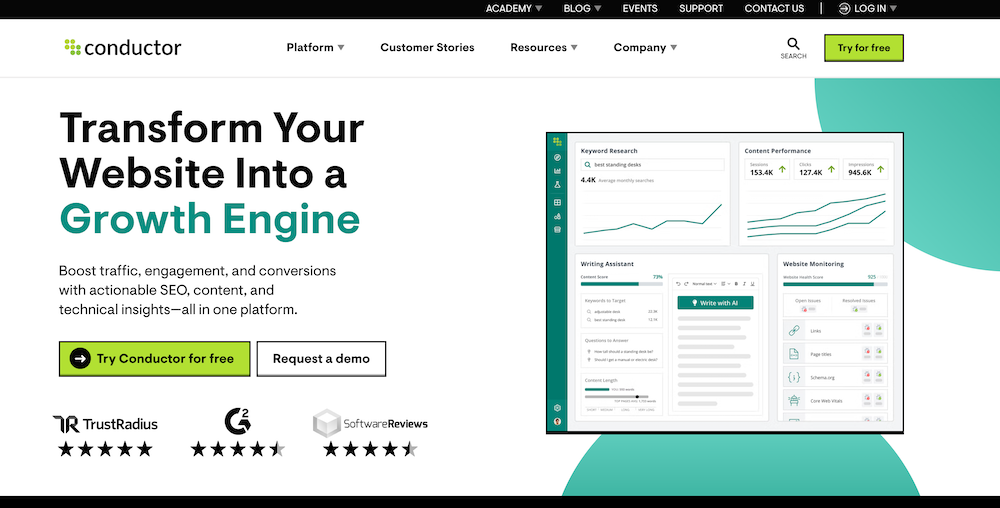This screenshot has height=508, width=1000.
Task: Open the Normal text style dropdown
Action: 705,284
